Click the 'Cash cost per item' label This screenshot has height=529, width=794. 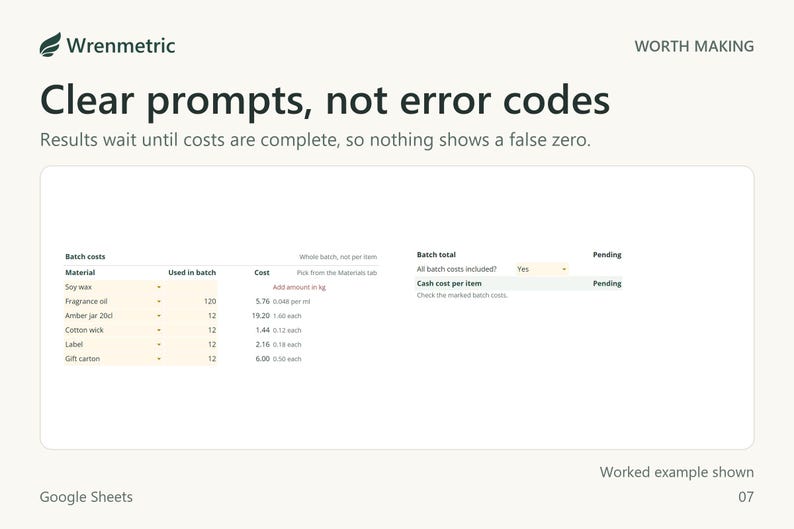[x=449, y=283]
